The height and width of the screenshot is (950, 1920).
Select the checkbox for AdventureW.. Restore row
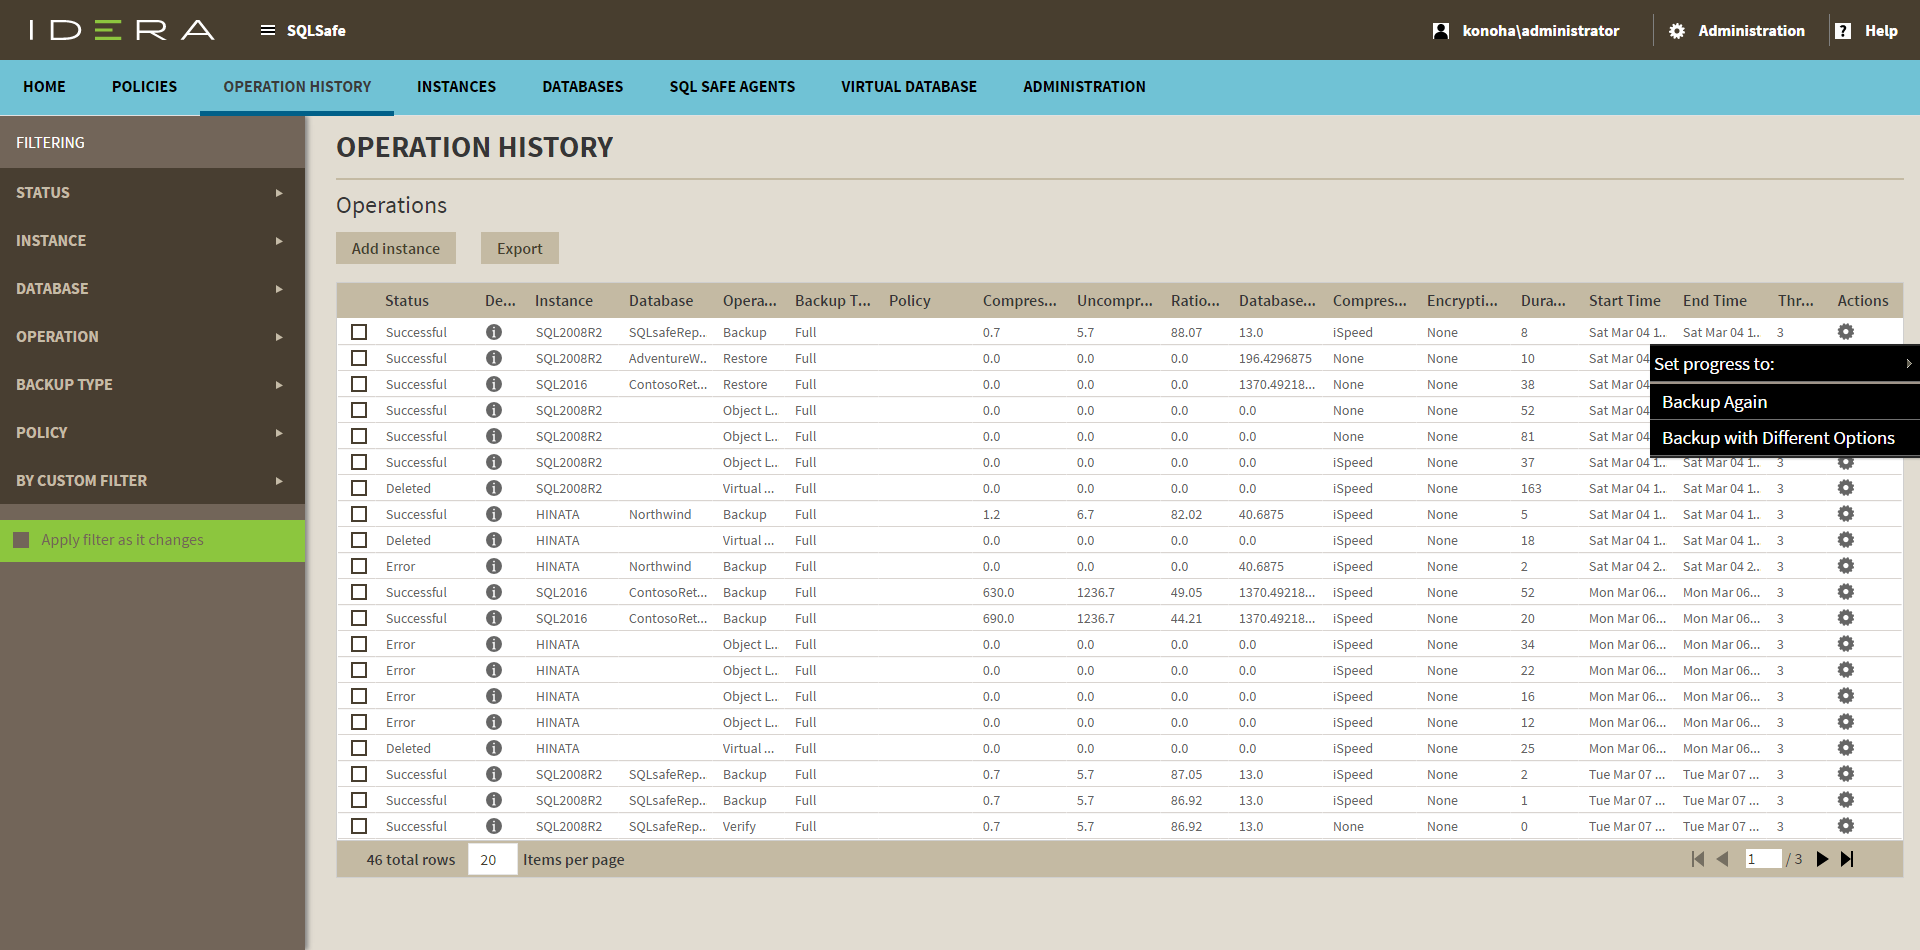[x=359, y=358]
